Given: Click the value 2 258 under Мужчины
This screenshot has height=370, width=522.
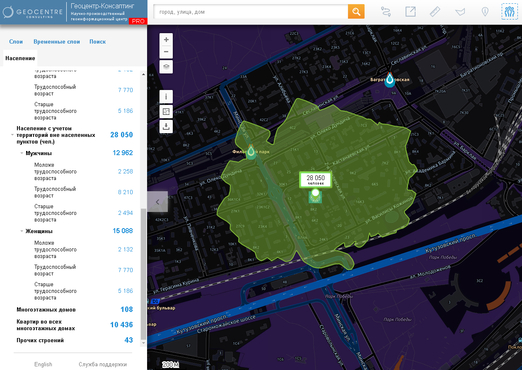Looking at the screenshot, I should click(125, 171).
